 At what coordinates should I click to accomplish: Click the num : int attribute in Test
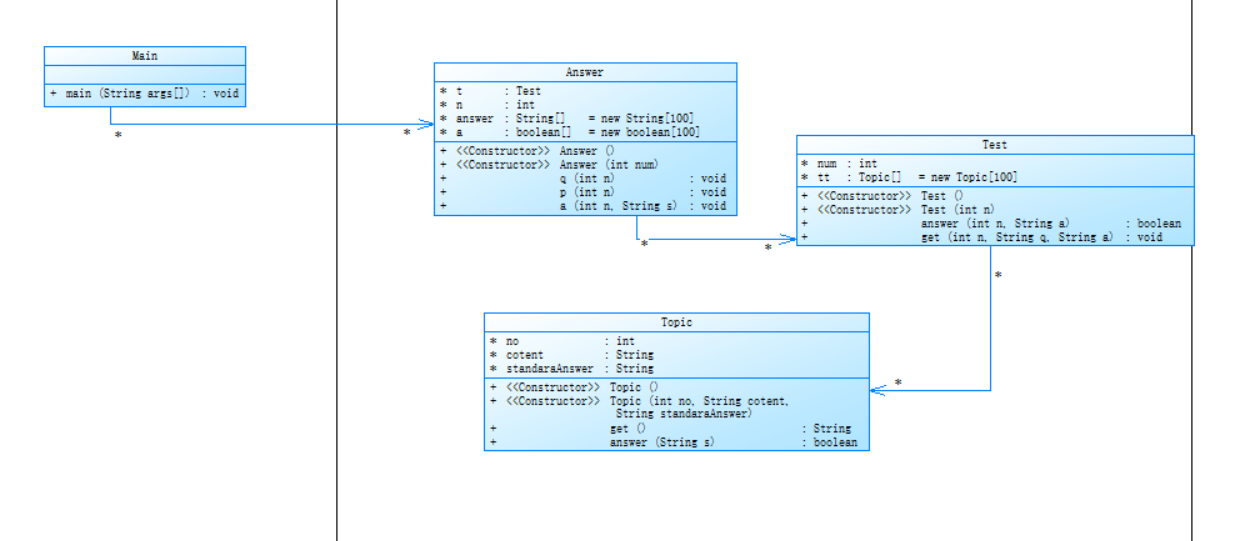pyautogui.click(x=995, y=163)
